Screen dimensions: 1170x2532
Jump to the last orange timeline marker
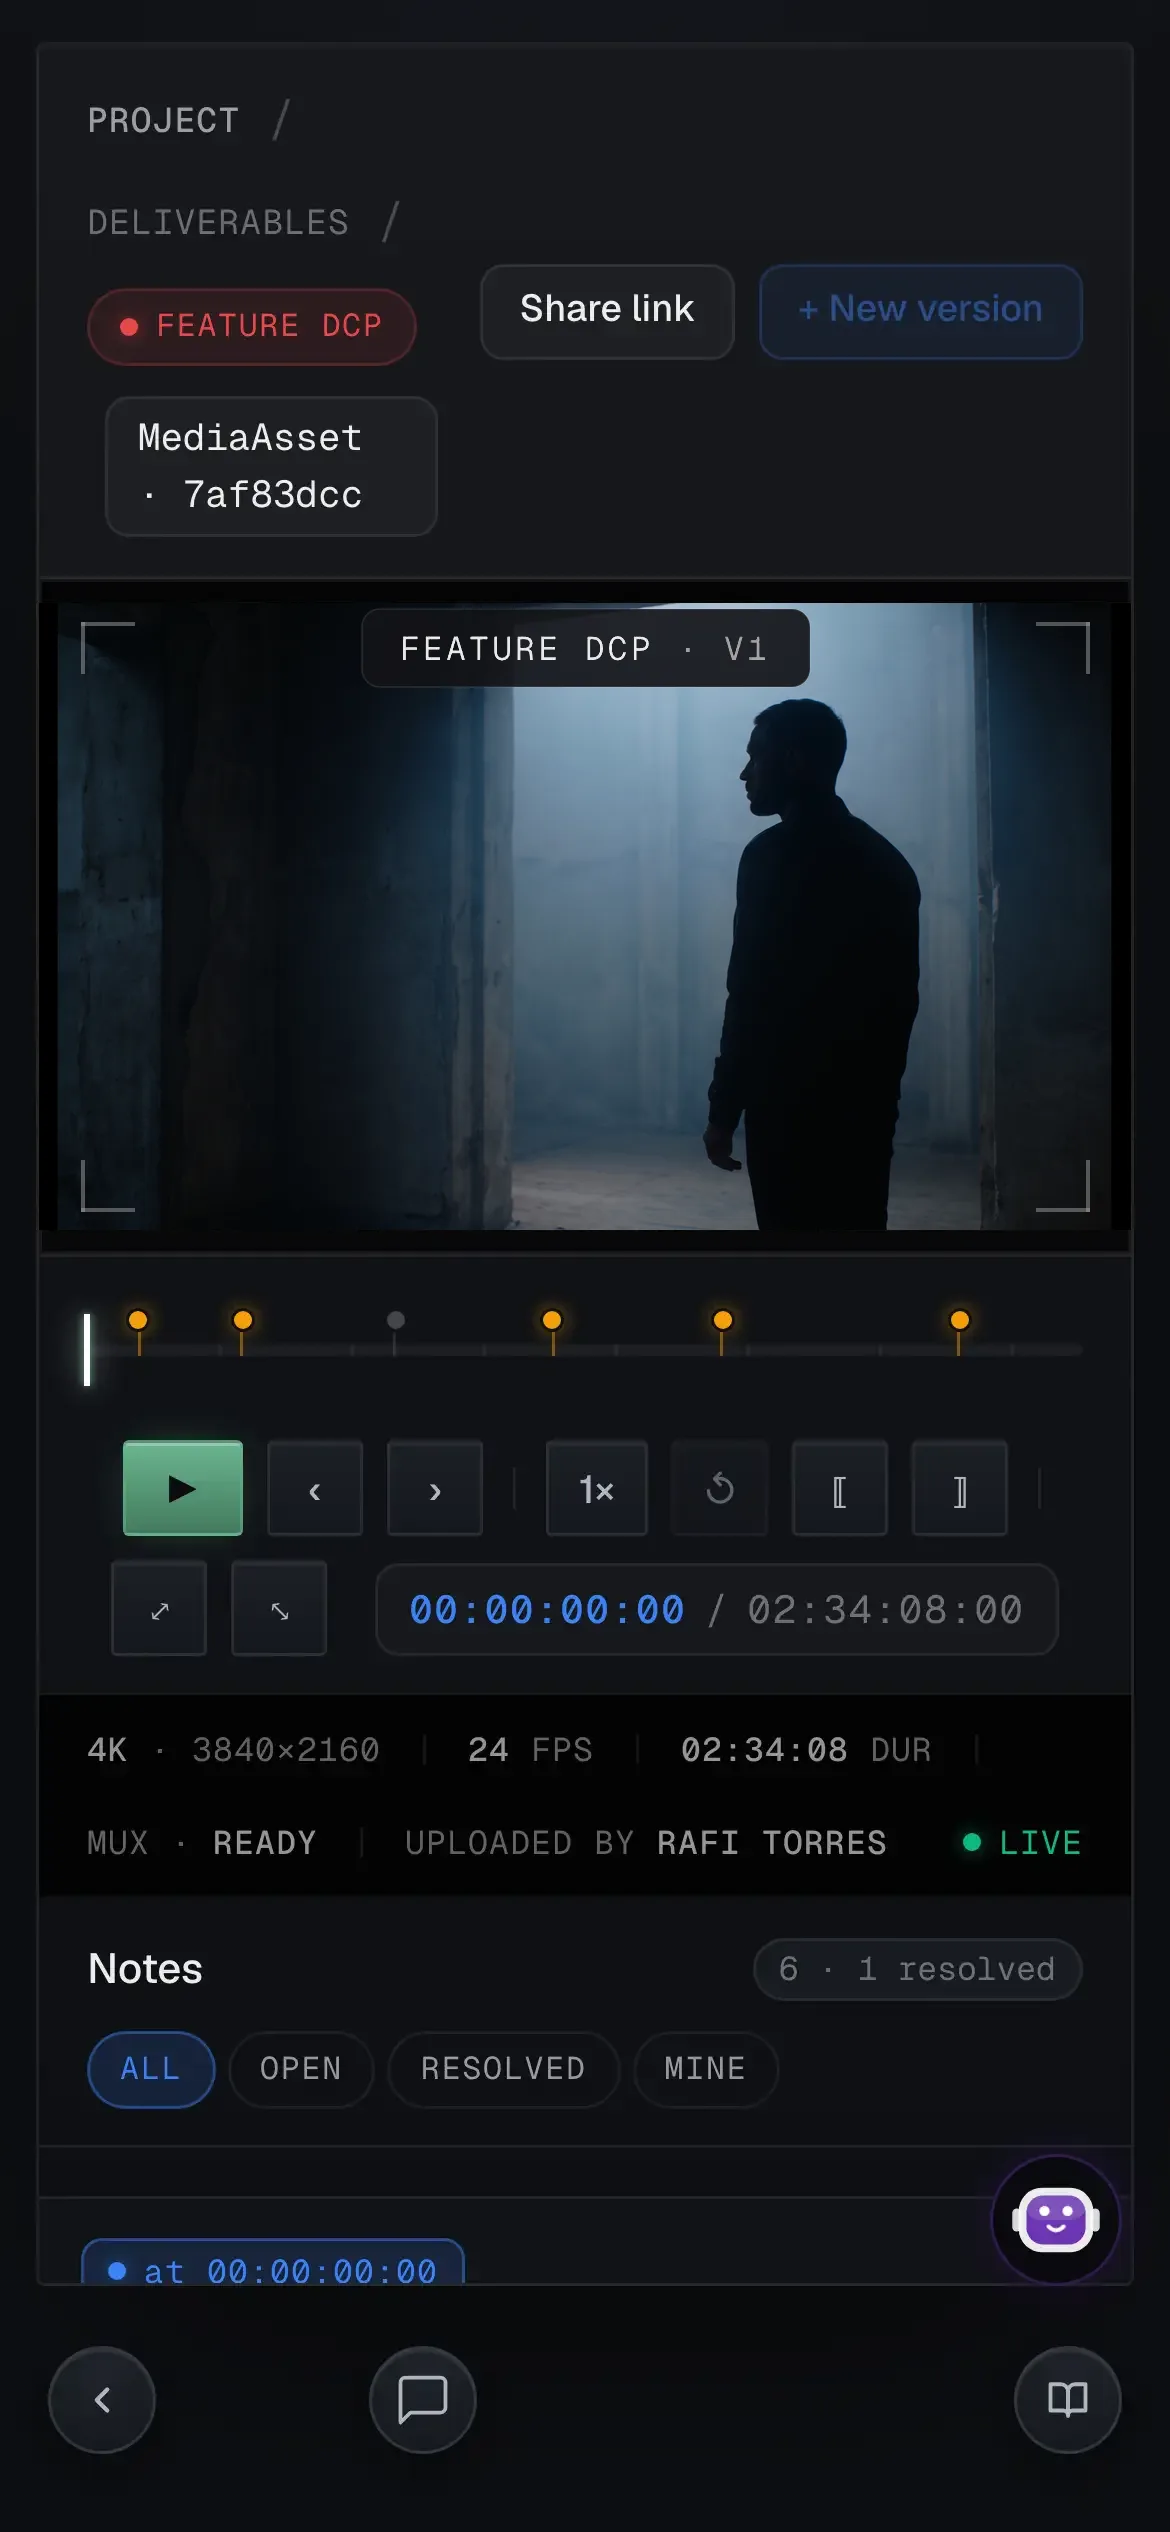pyautogui.click(x=960, y=1320)
